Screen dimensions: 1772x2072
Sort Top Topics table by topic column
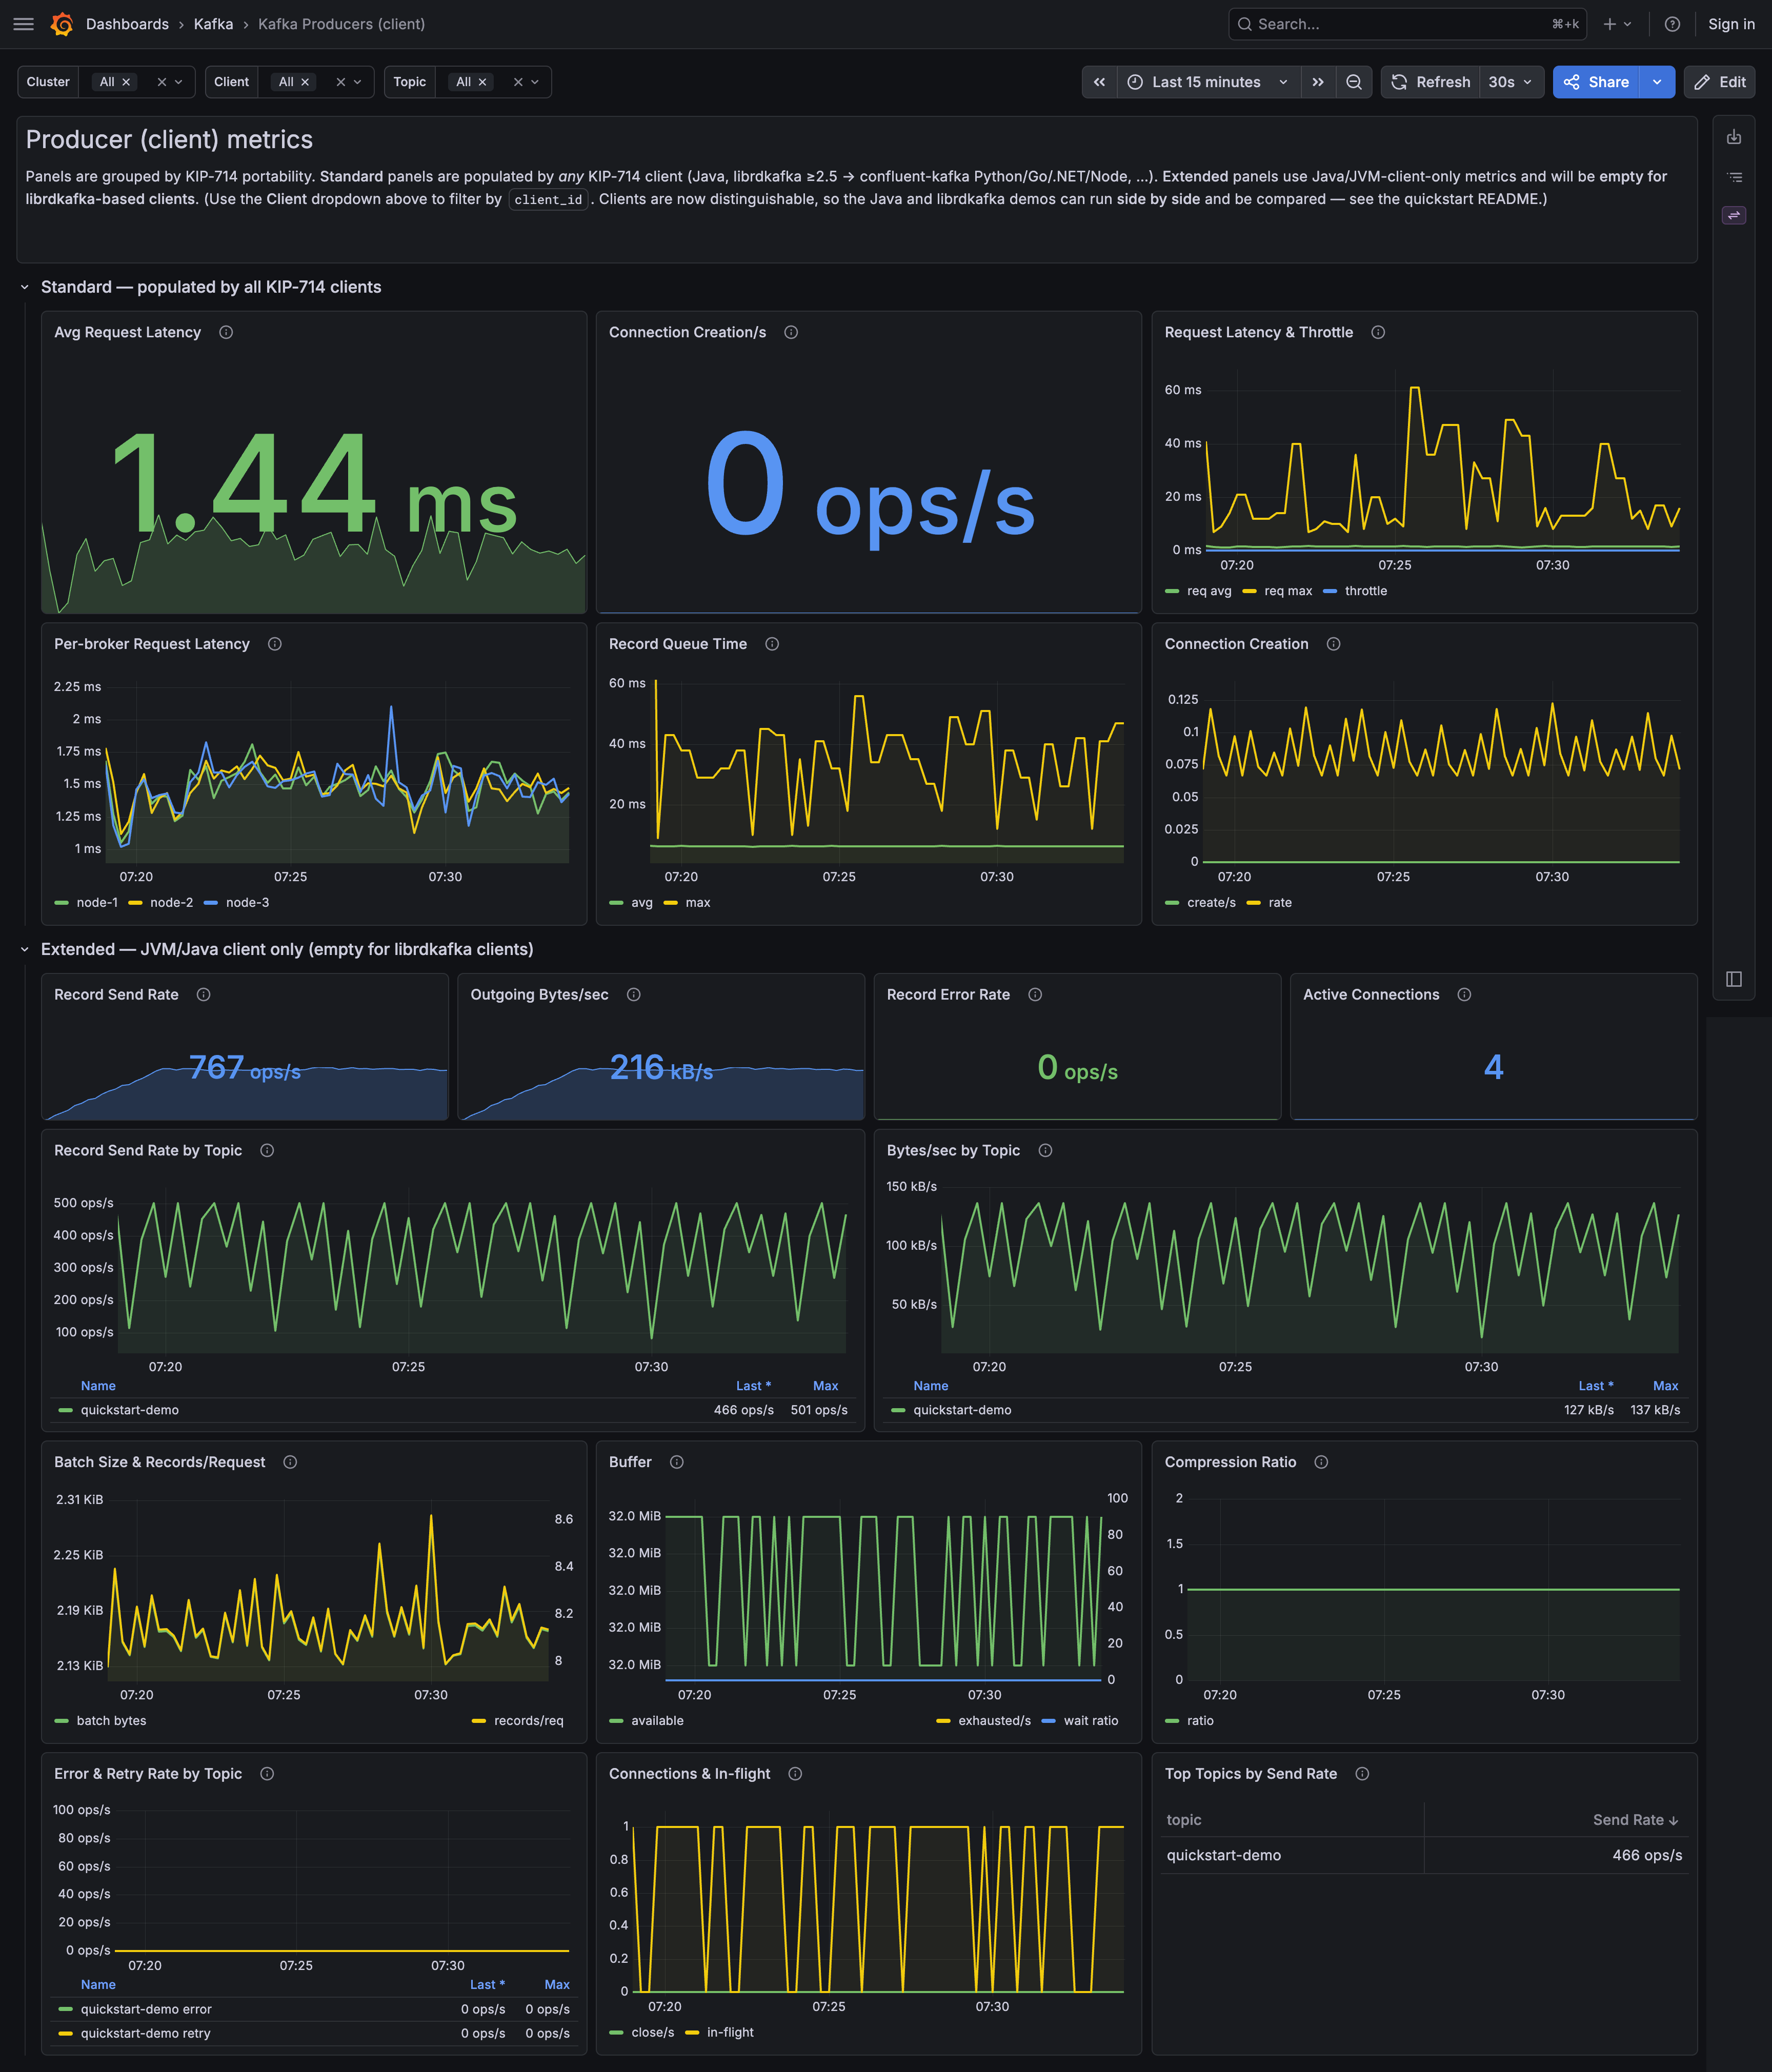coord(1184,1820)
